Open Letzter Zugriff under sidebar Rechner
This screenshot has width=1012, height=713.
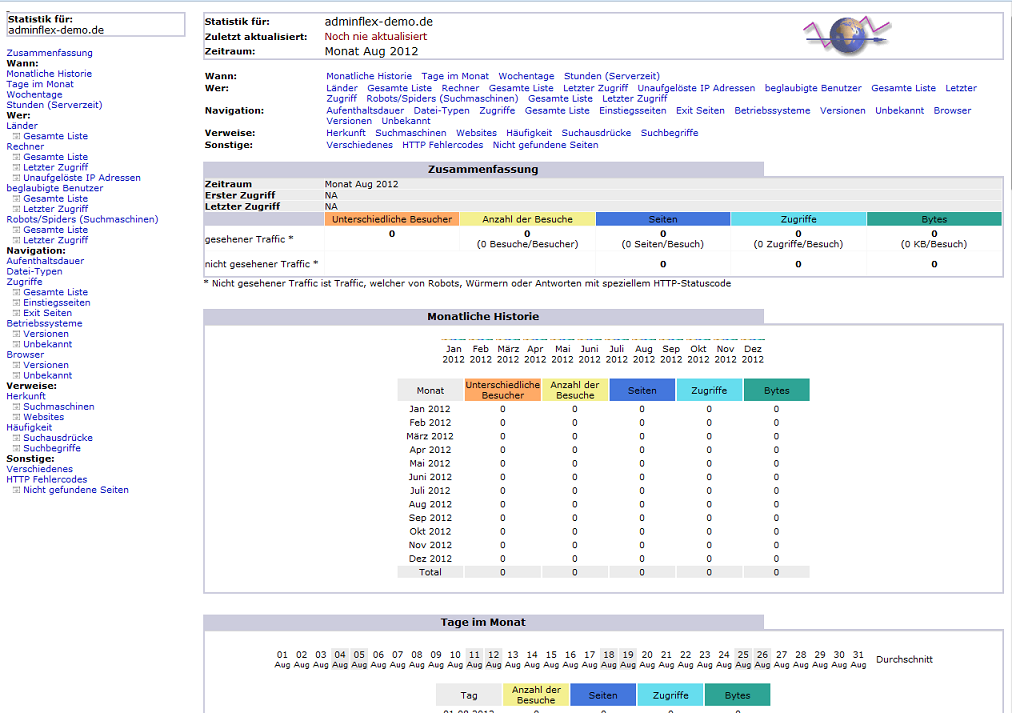(x=56, y=167)
